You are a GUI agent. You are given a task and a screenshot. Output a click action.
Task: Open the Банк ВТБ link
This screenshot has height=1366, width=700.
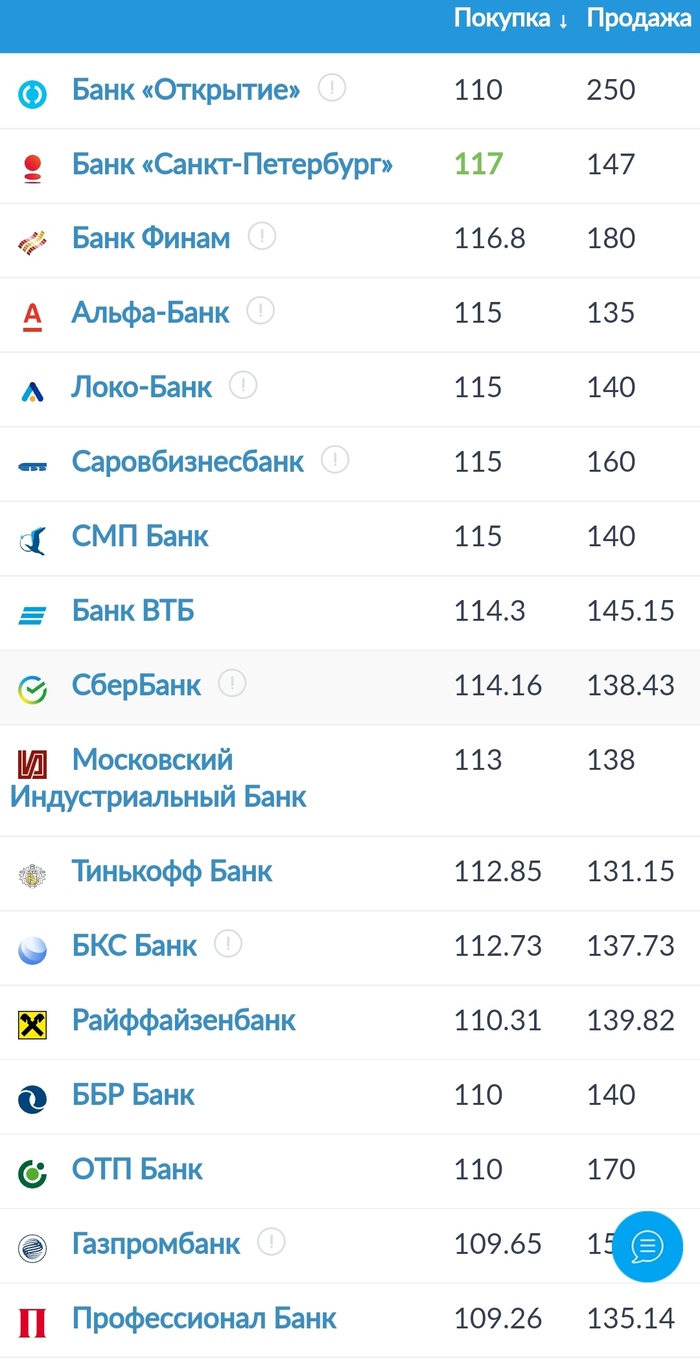(x=133, y=610)
